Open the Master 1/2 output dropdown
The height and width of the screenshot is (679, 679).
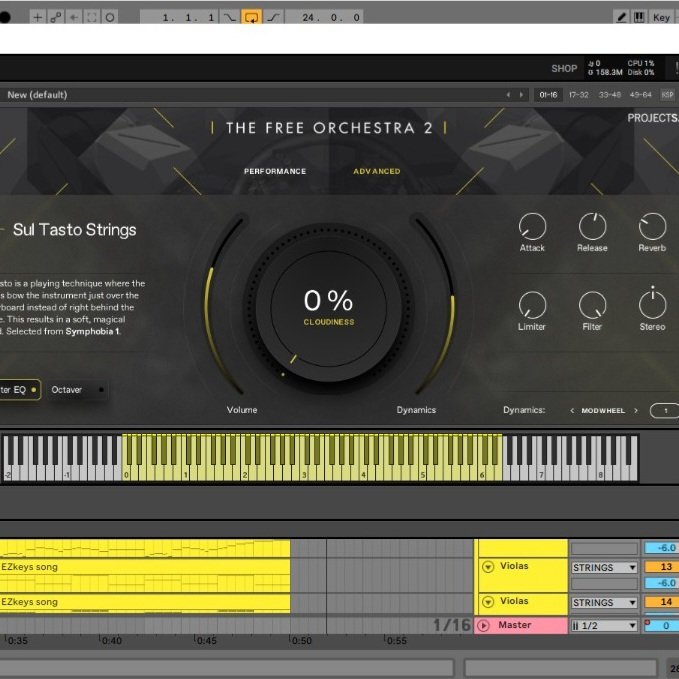pos(604,626)
